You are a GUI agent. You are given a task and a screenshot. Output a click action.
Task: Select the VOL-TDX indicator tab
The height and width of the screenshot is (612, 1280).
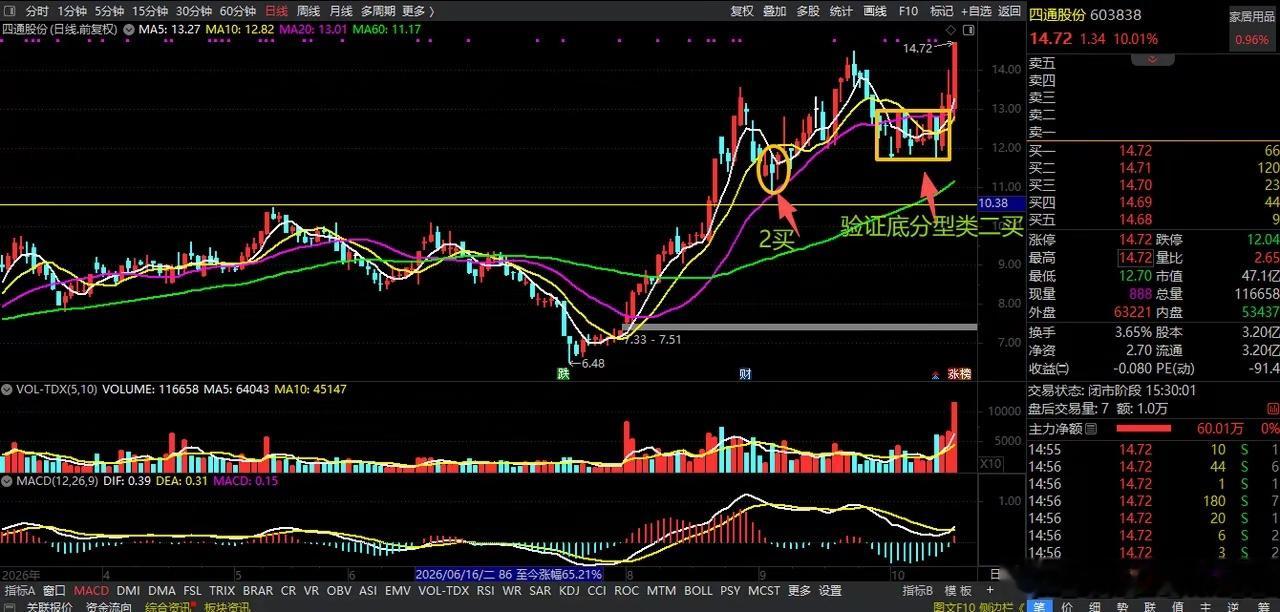[443, 591]
